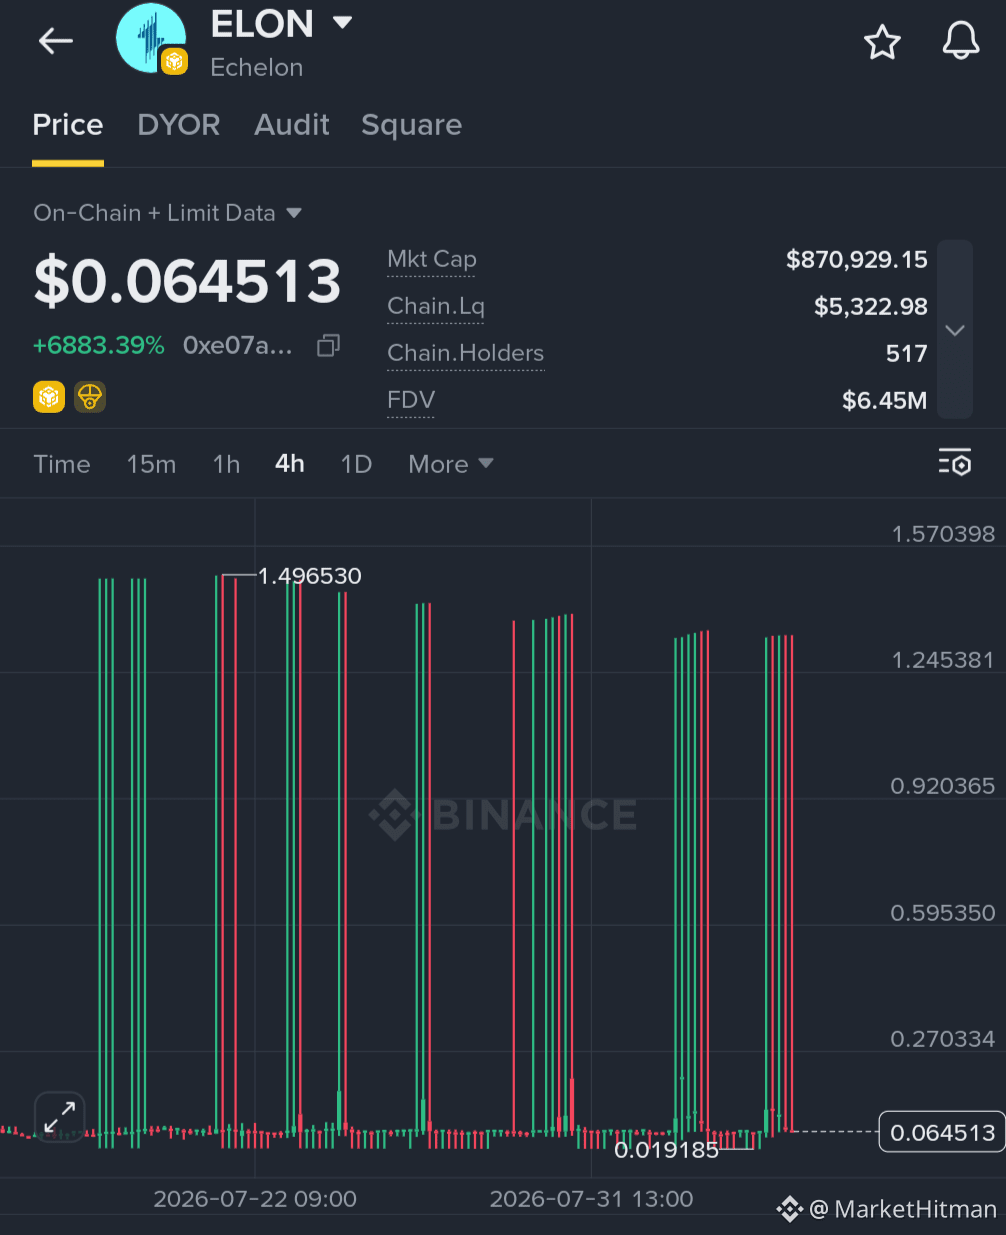Open the Audit tab

[292, 125]
